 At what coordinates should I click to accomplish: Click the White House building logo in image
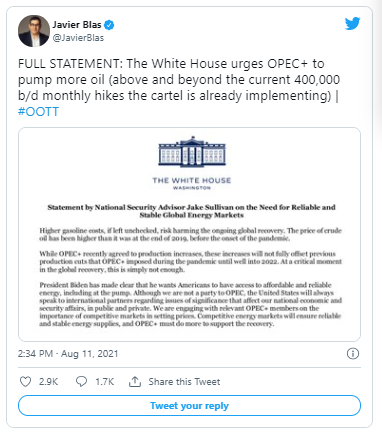tap(192, 152)
